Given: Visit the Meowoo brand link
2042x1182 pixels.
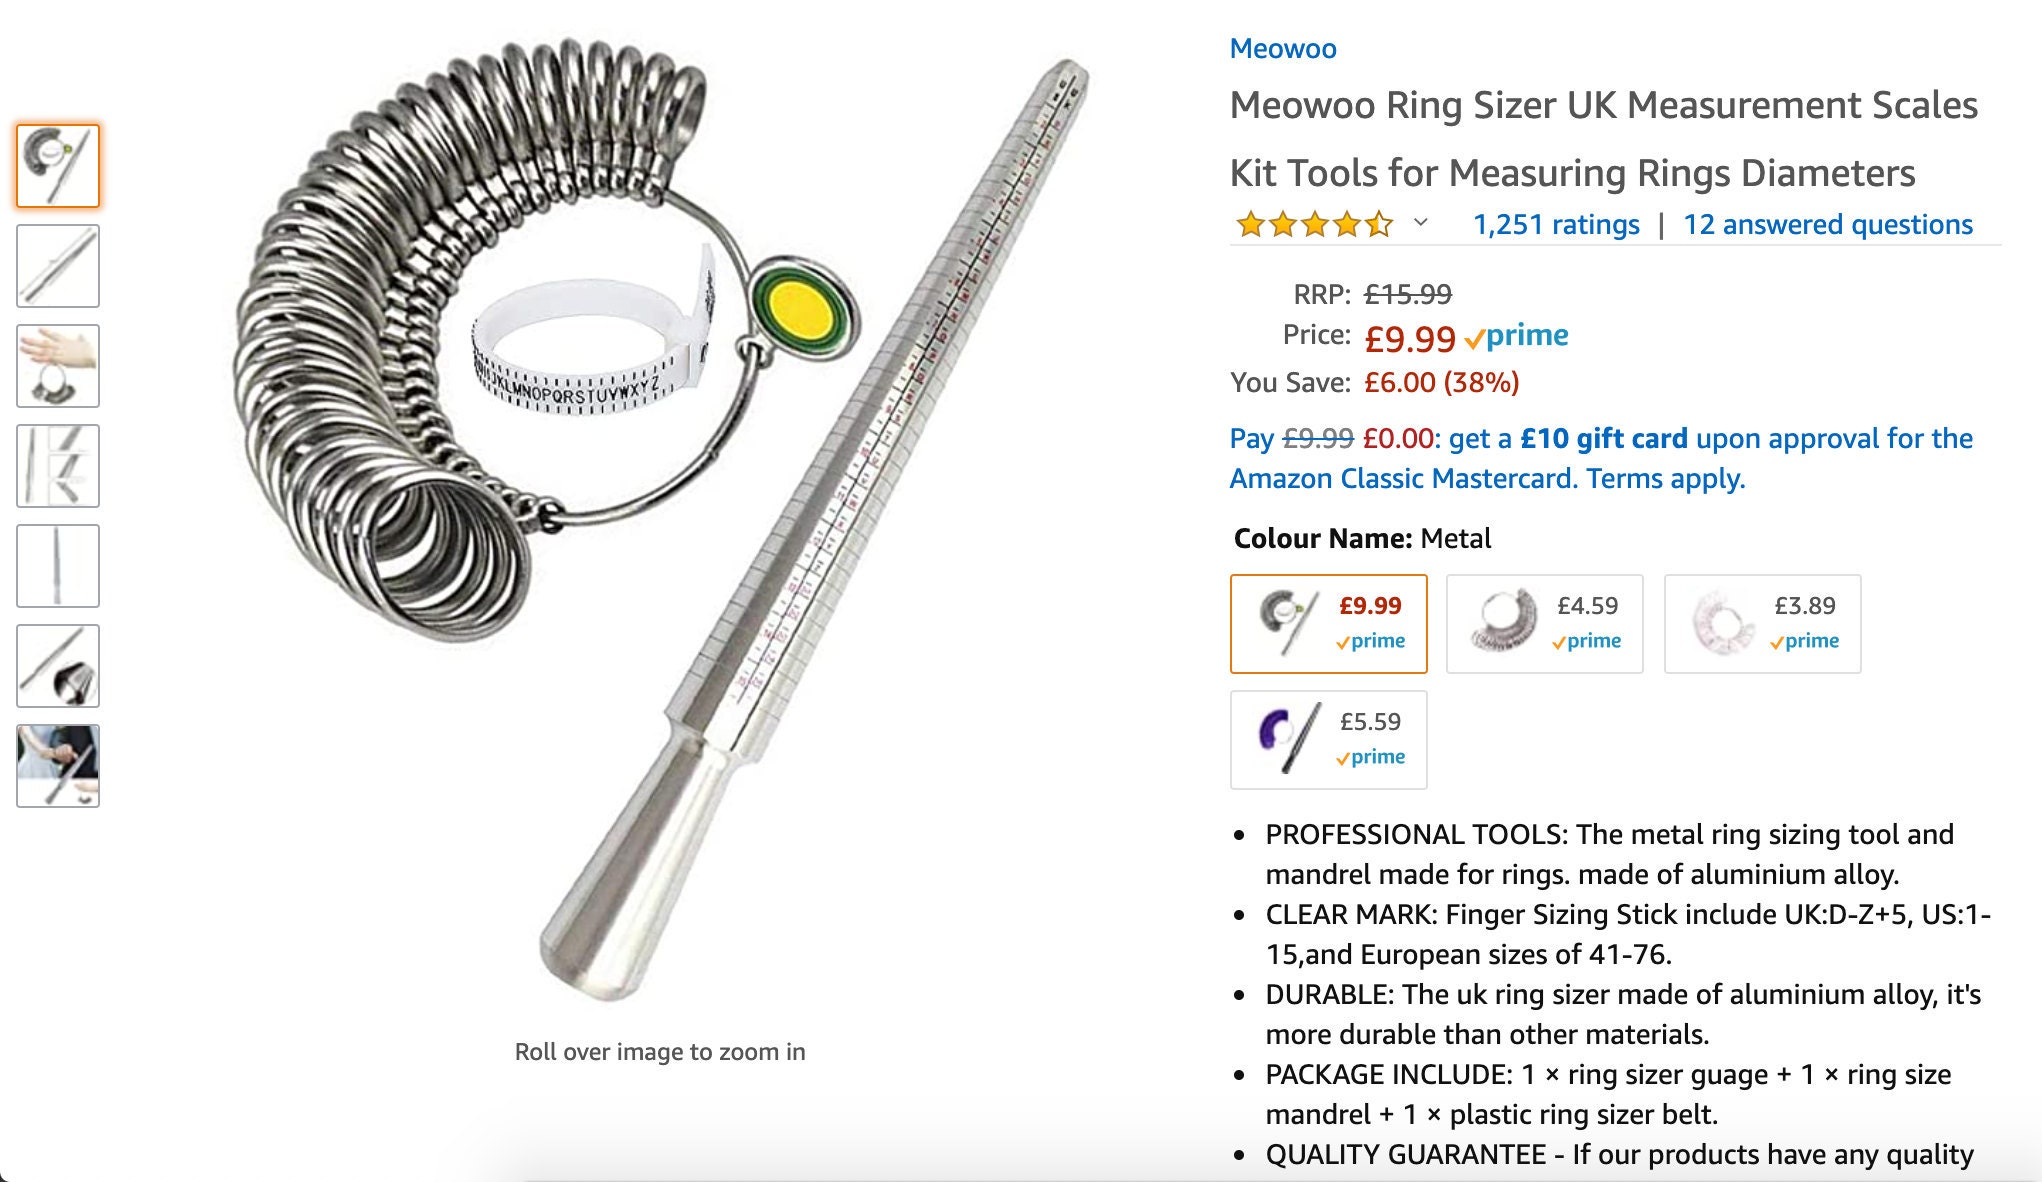Looking at the screenshot, I should (x=1283, y=48).
